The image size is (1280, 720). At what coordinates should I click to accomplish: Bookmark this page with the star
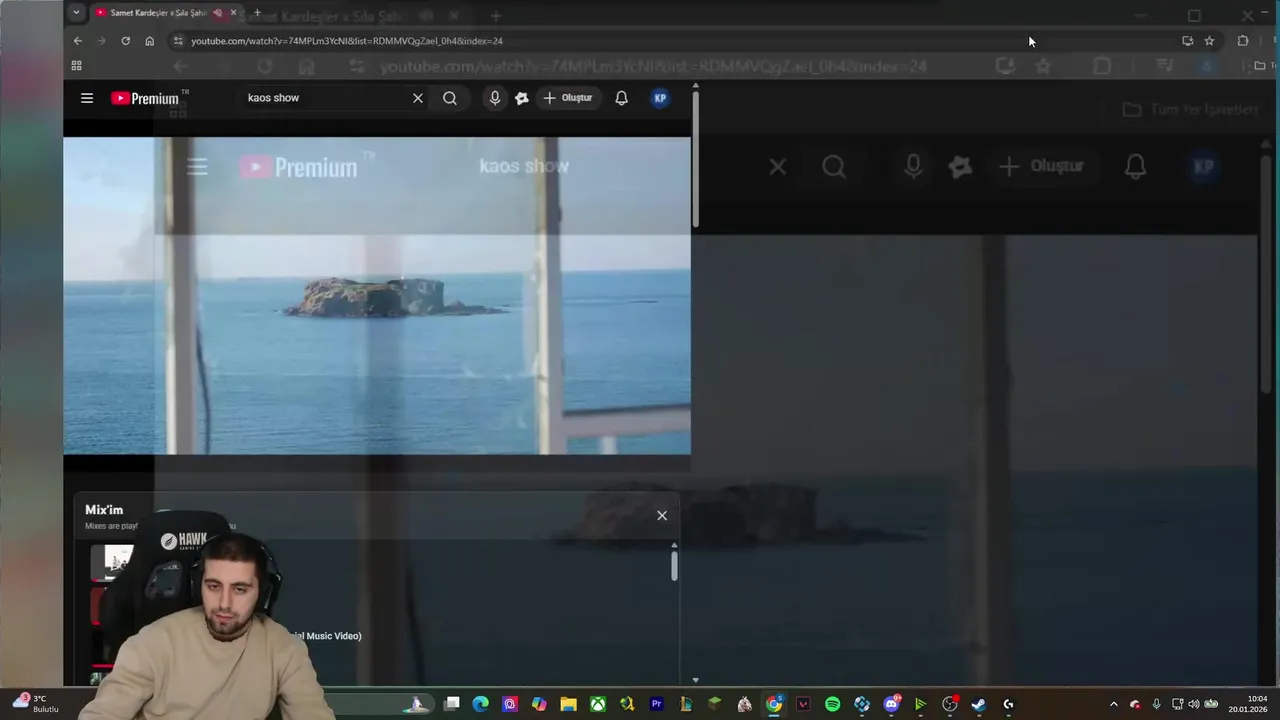point(1209,41)
